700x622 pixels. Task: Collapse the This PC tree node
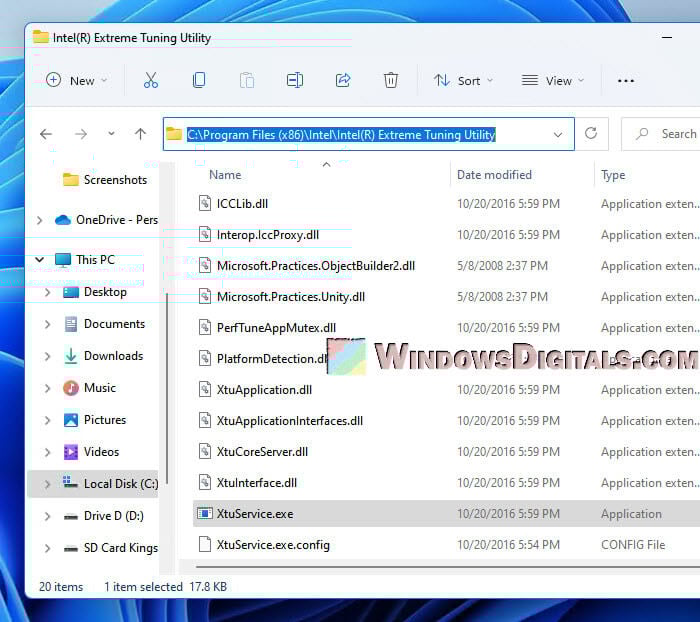(40, 259)
